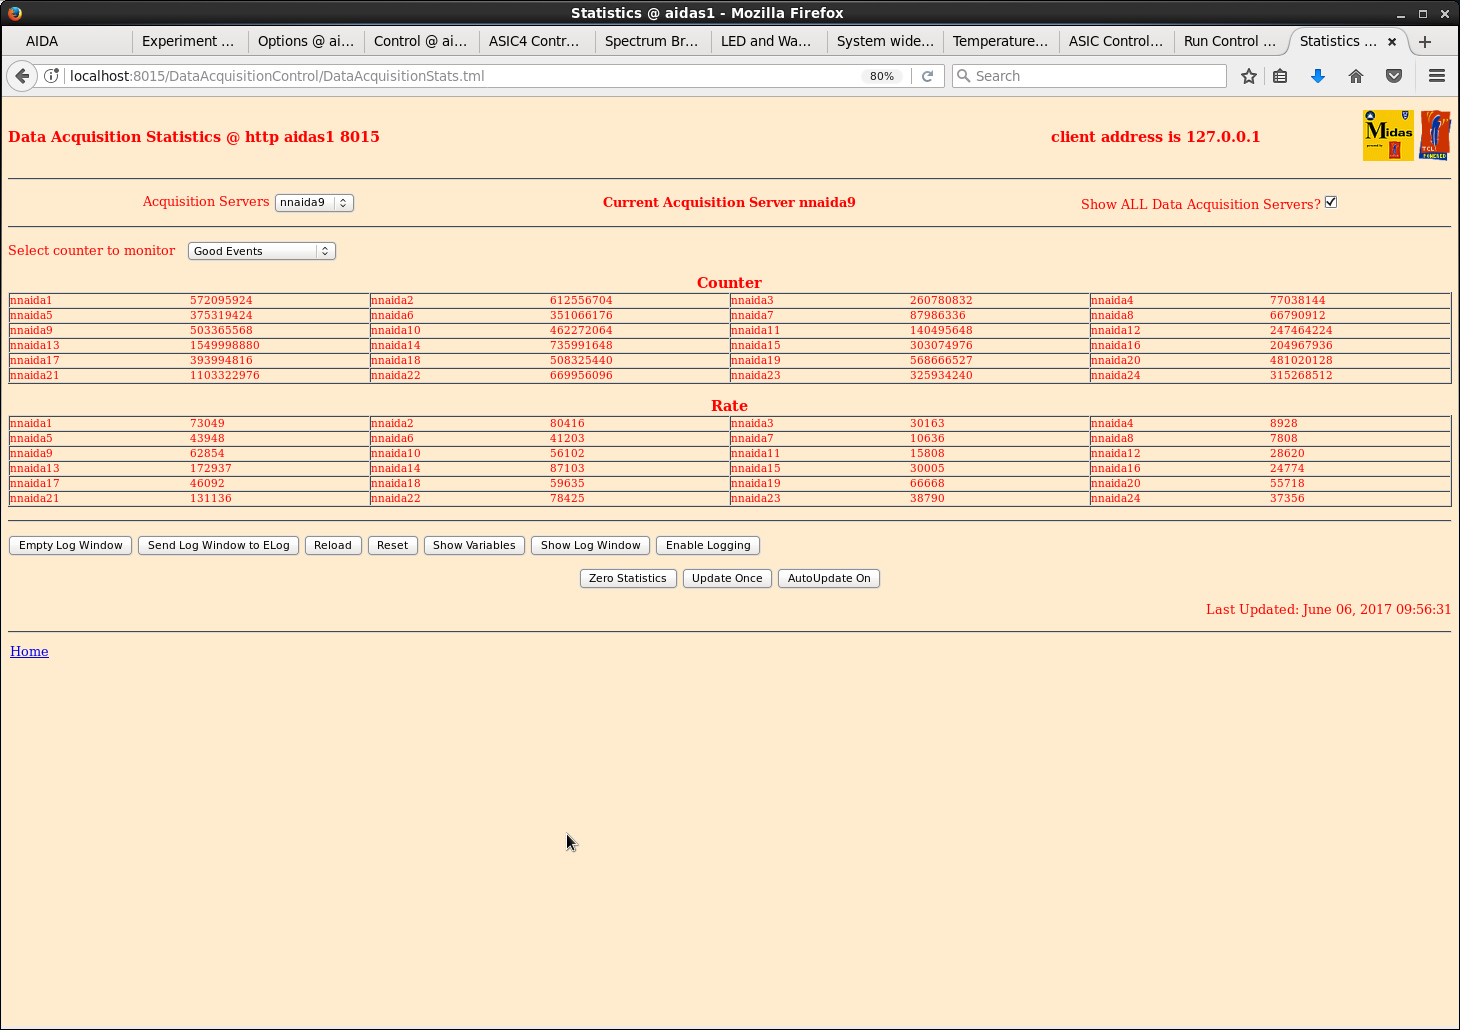This screenshot has height=1030, width=1460.
Task: Open the 80% zoom level indicator
Action: tap(881, 76)
